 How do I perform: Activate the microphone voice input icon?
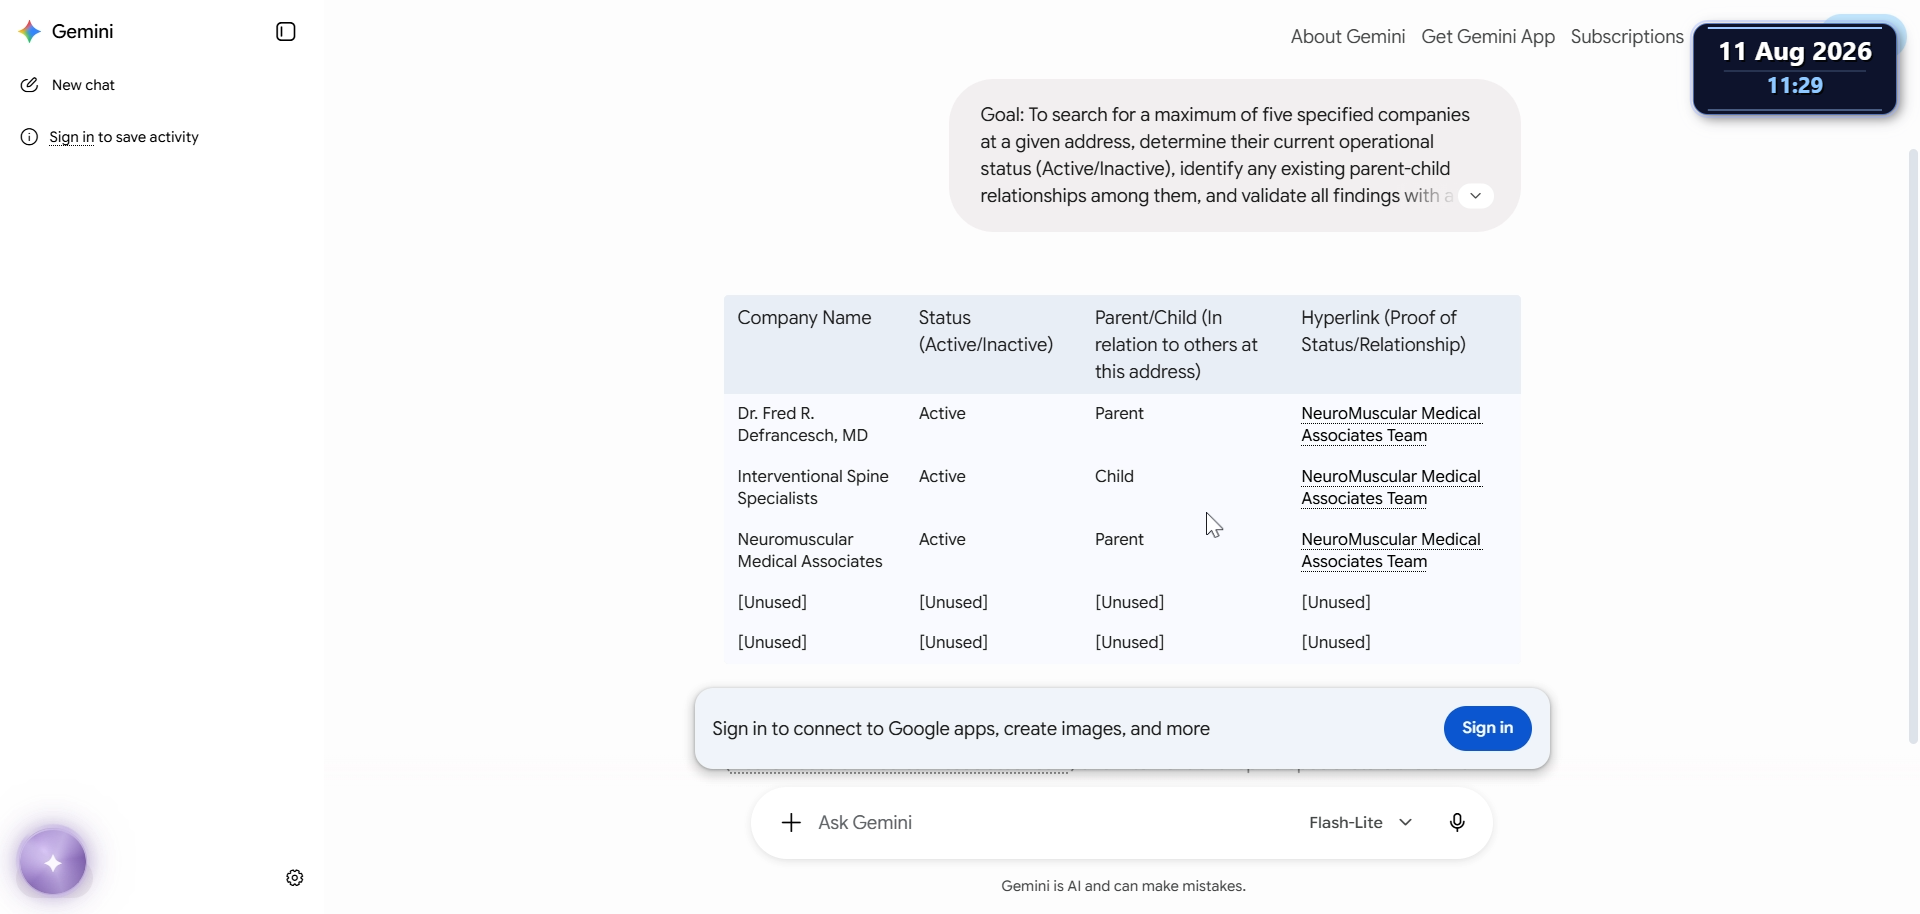click(1457, 823)
